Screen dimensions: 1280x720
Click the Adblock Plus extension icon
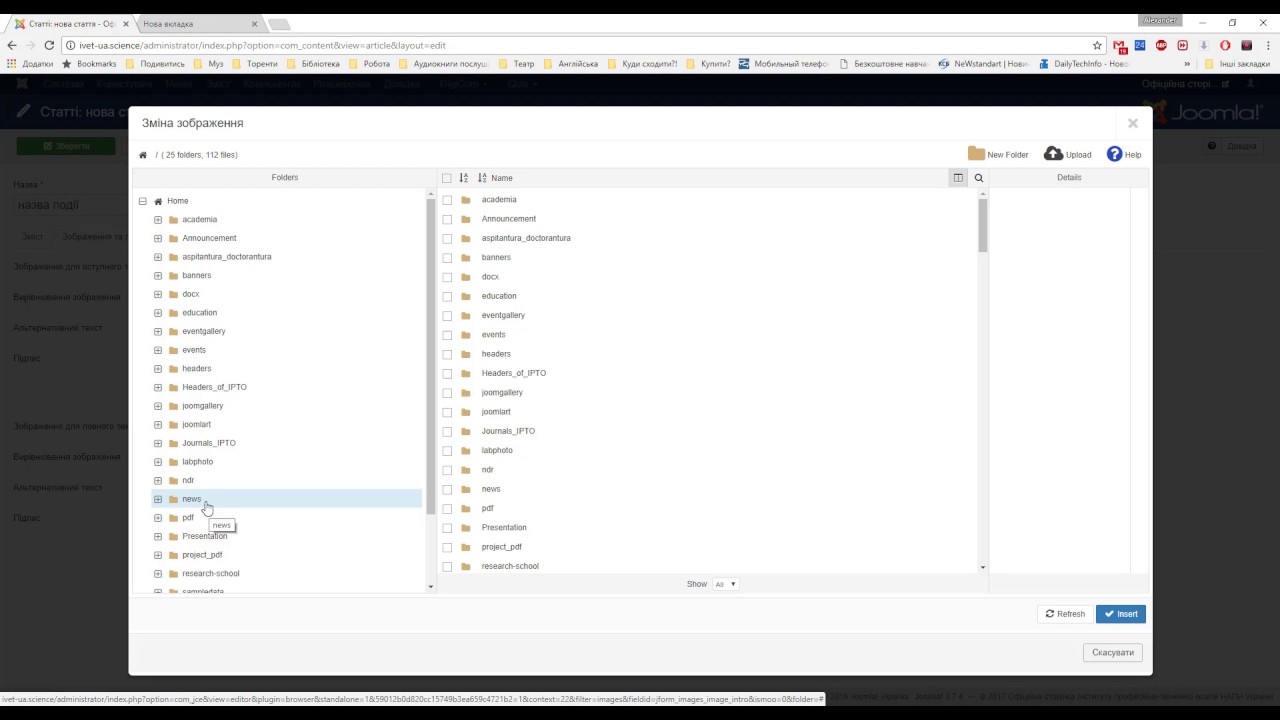(x=1161, y=45)
